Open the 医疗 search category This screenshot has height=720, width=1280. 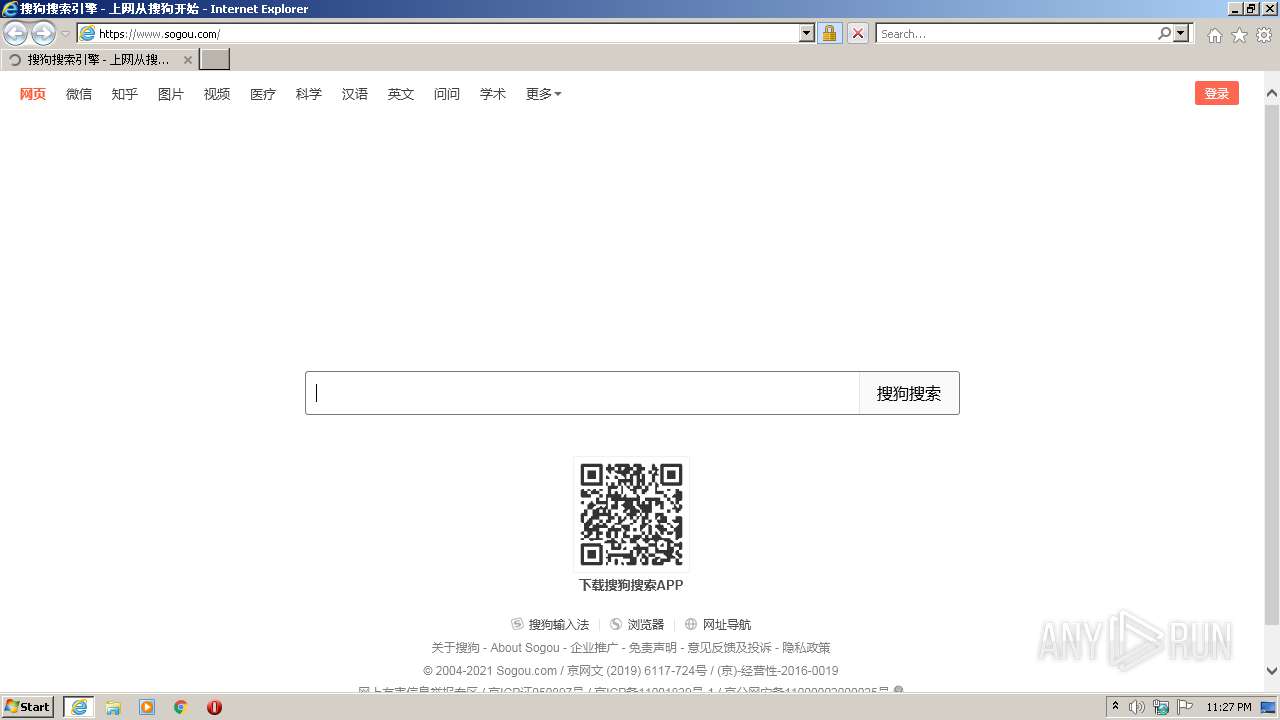pos(263,94)
